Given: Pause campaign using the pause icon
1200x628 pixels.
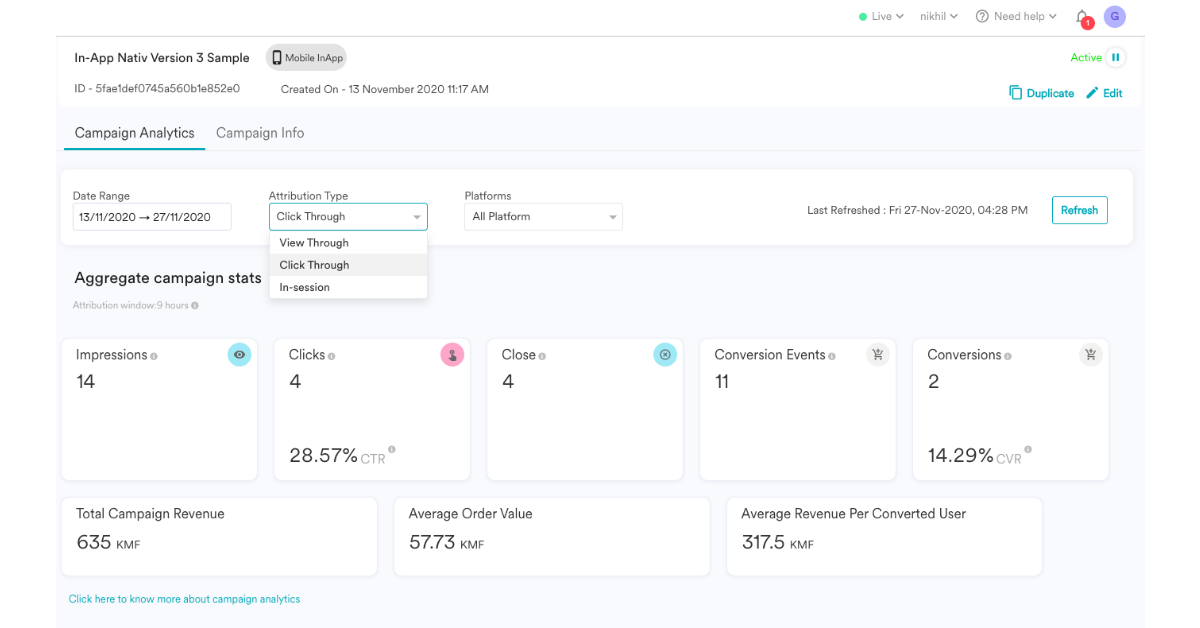Looking at the screenshot, I should tap(1116, 57).
